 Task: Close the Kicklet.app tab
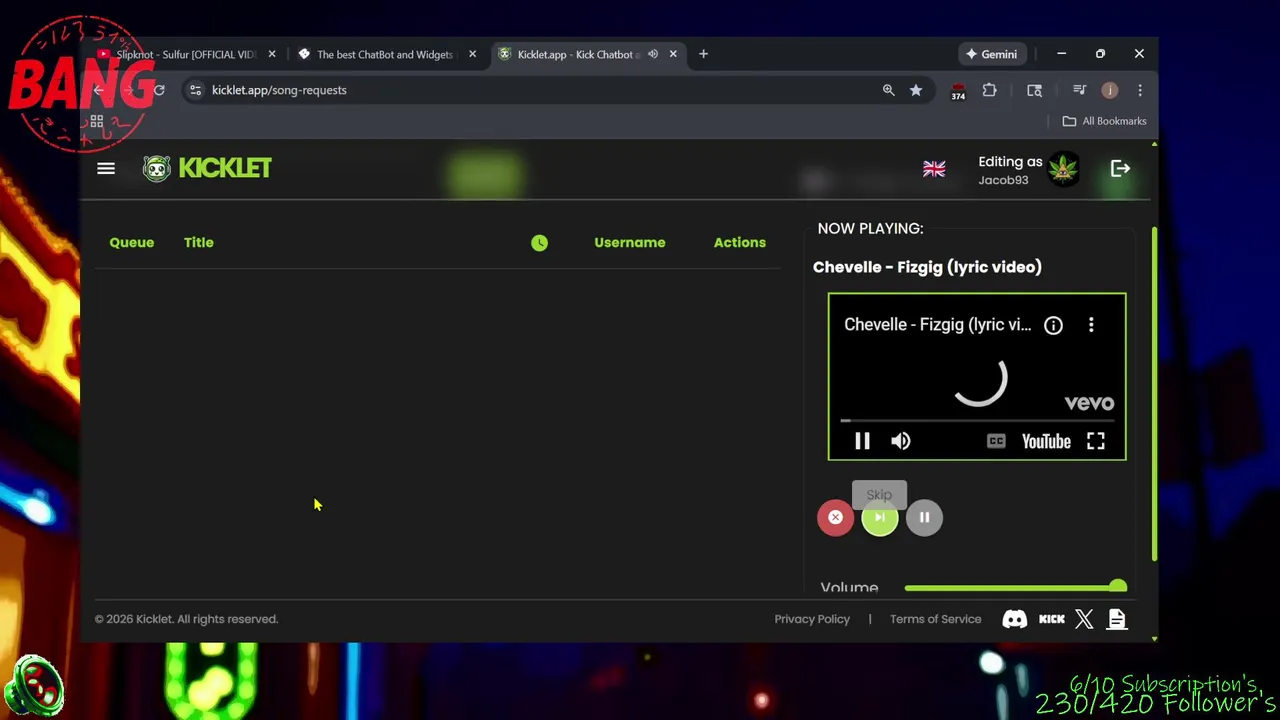pos(673,54)
